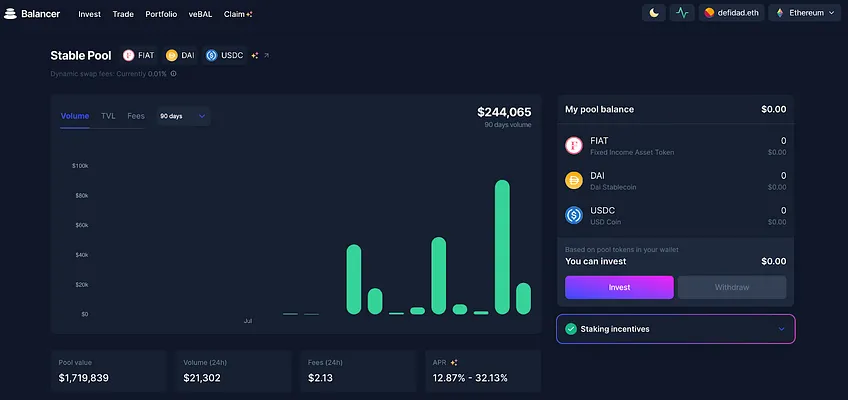Open the veBAL menu item
The image size is (848, 400).
point(200,14)
